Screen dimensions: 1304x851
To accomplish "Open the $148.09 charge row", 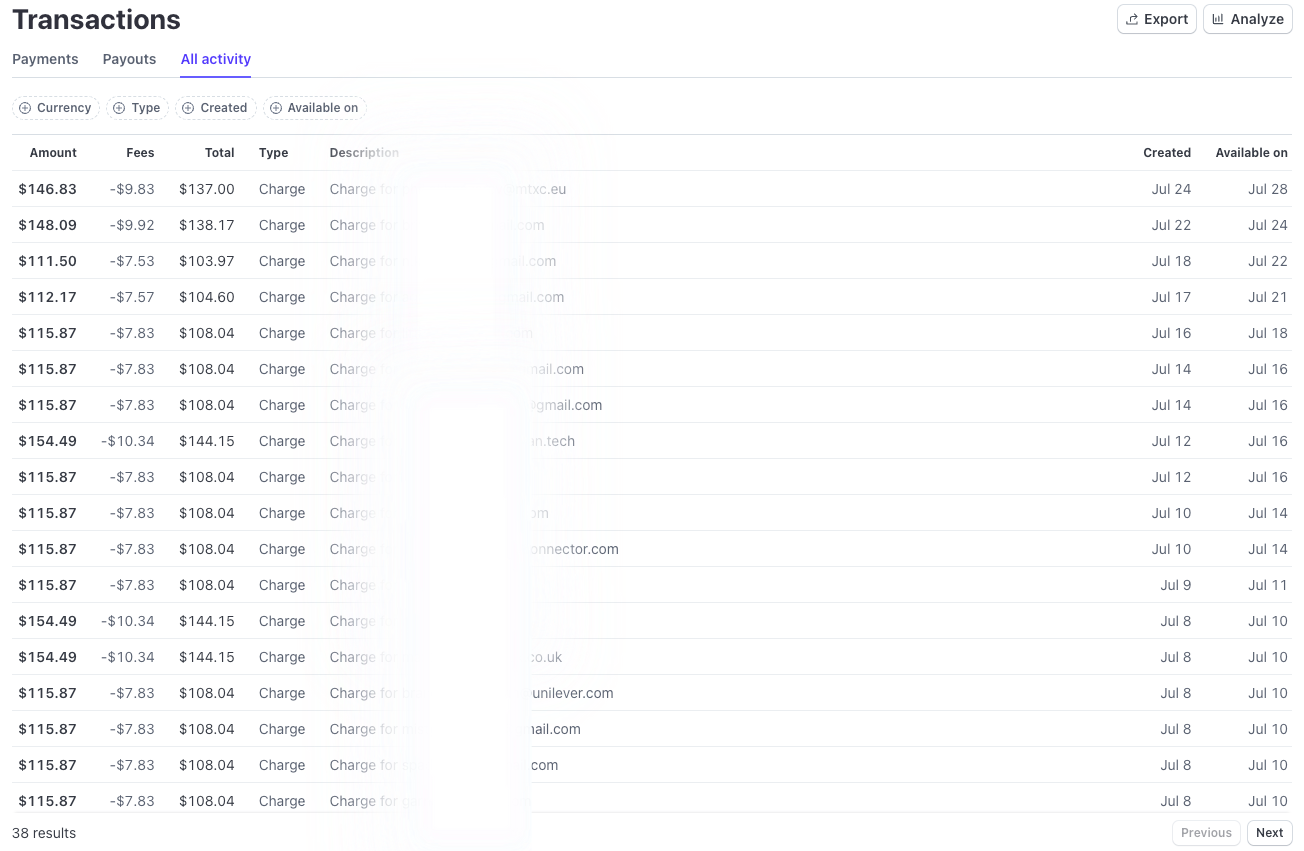I will (652, 225).
